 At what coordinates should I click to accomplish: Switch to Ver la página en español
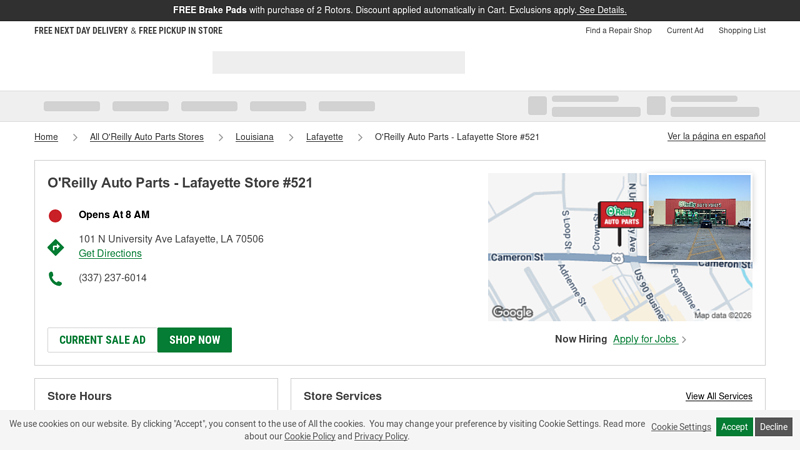716,136
